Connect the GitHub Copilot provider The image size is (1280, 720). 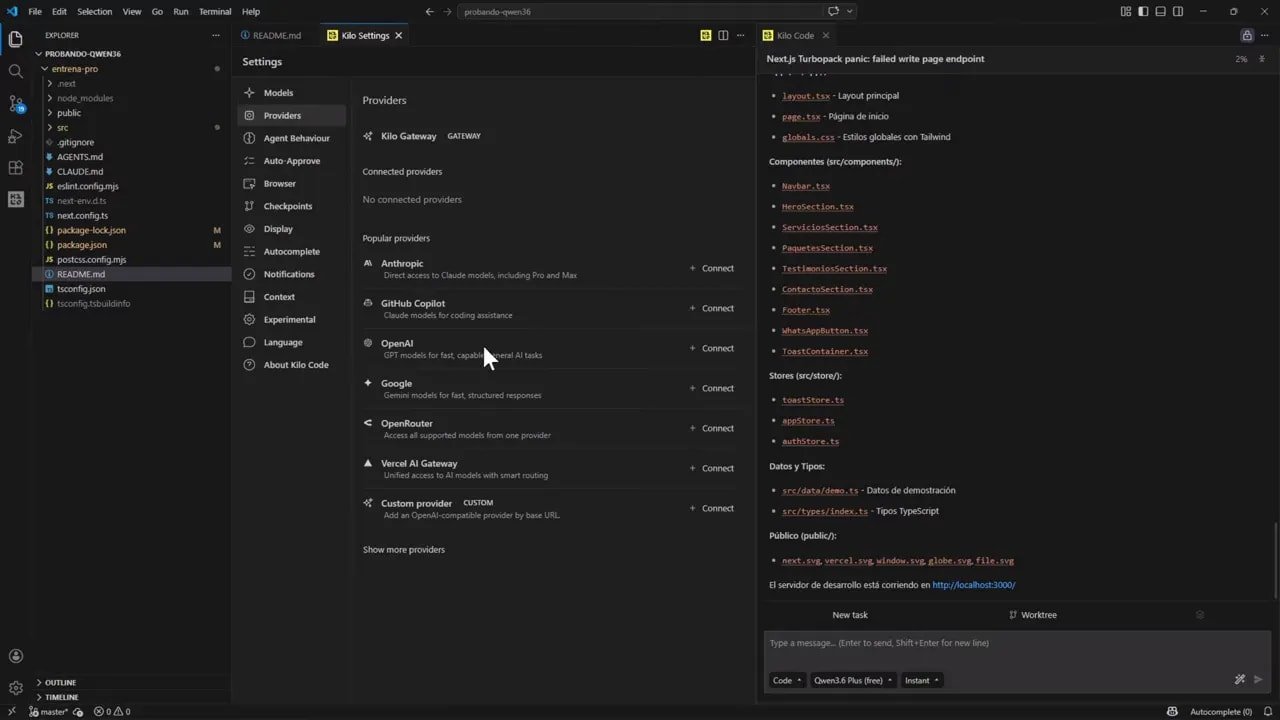712,308
